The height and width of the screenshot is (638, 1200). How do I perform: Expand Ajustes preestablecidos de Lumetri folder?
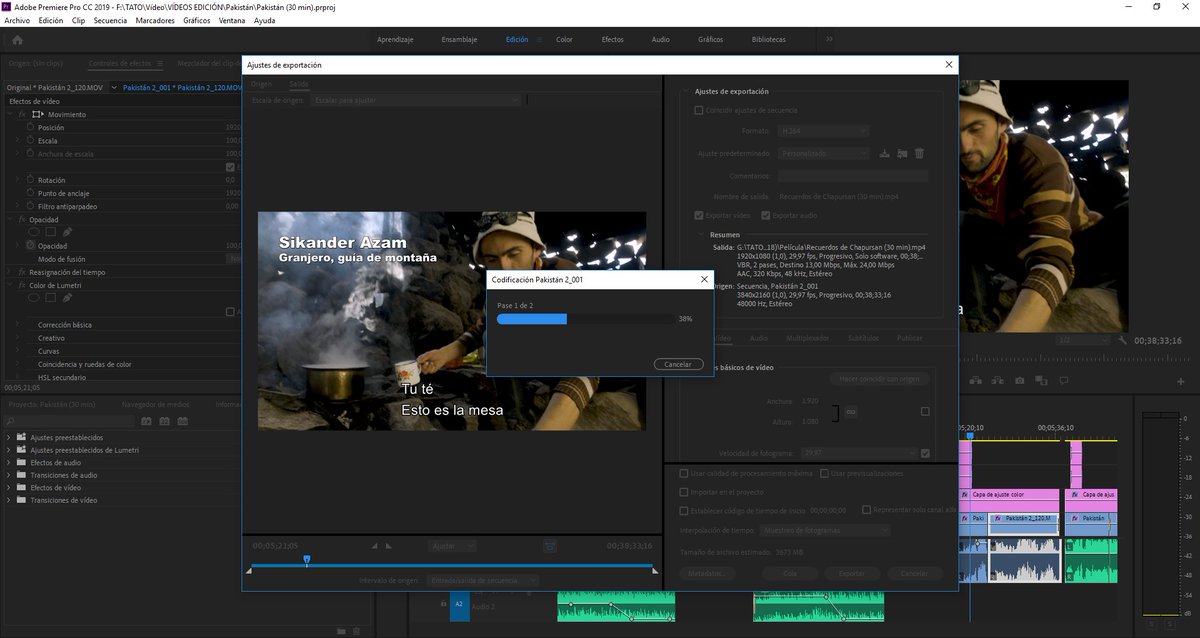(x=9, y=450)
